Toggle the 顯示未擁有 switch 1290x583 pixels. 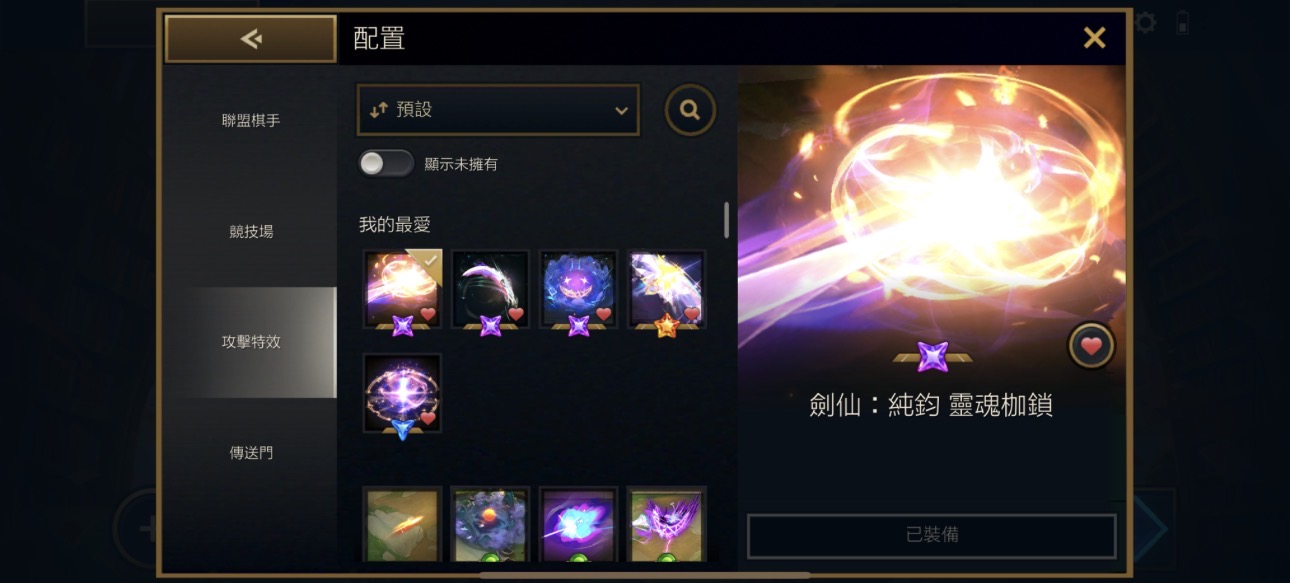click(x=386, y=163)
